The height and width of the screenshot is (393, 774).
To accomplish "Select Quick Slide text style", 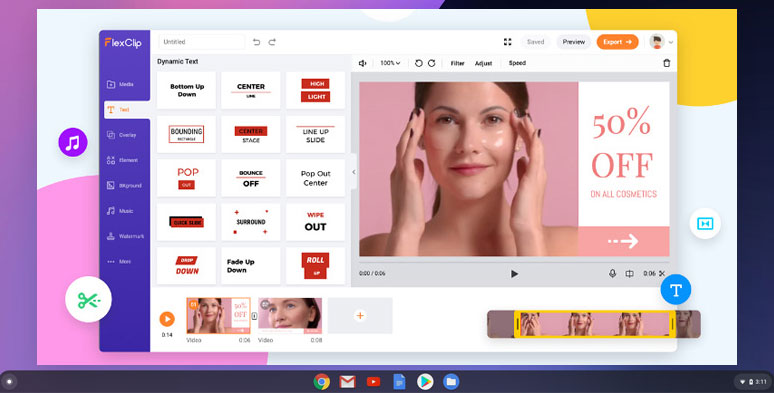I will pyautogui.click(x=187, y=222).
